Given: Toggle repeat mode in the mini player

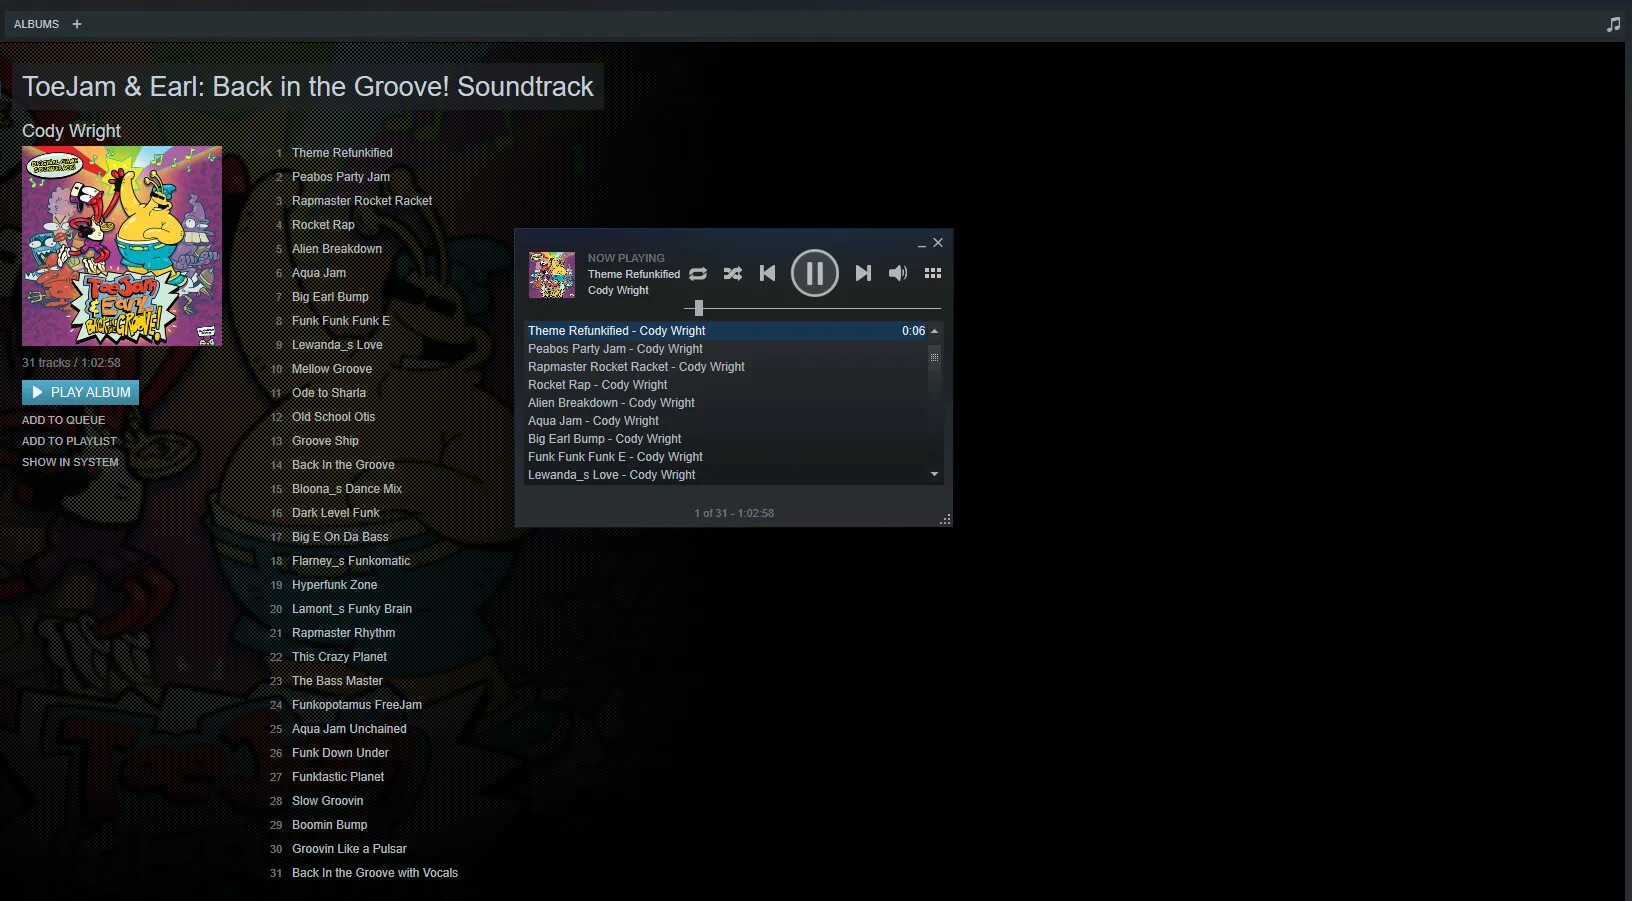Looking at the screenshot, I should pos(698,273).
